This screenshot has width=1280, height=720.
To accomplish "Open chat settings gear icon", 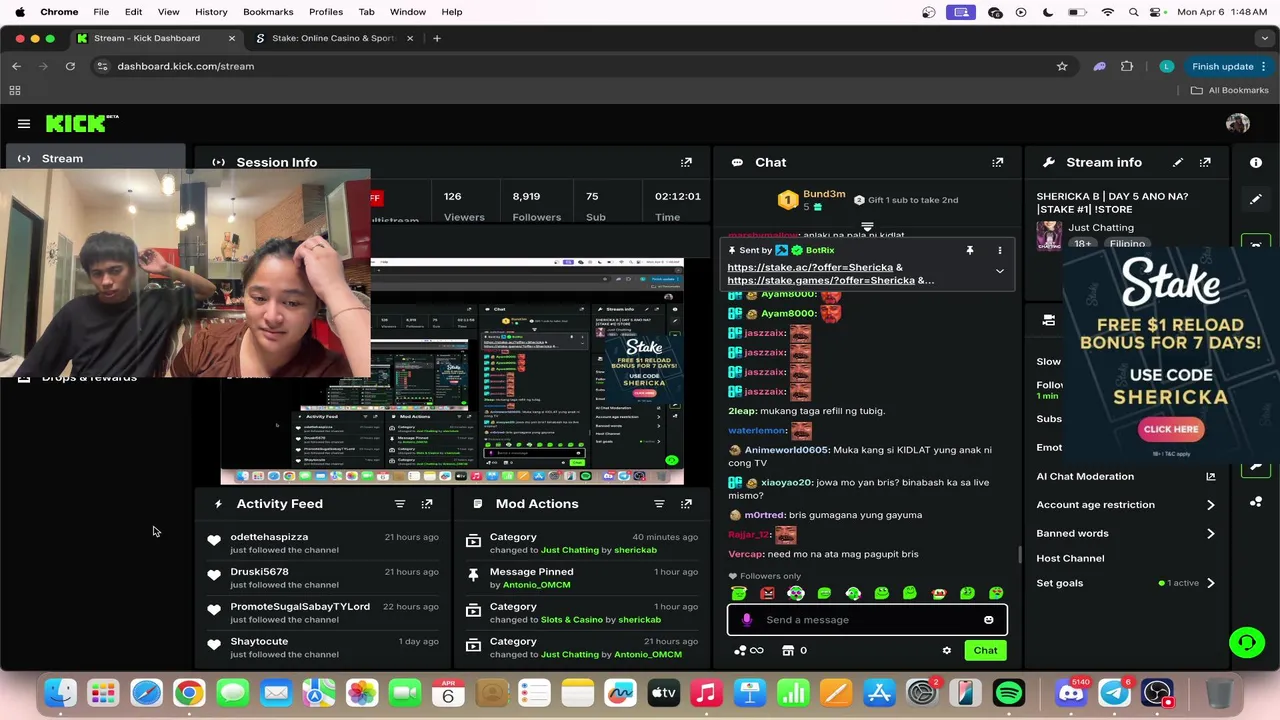I will (946, 651).
